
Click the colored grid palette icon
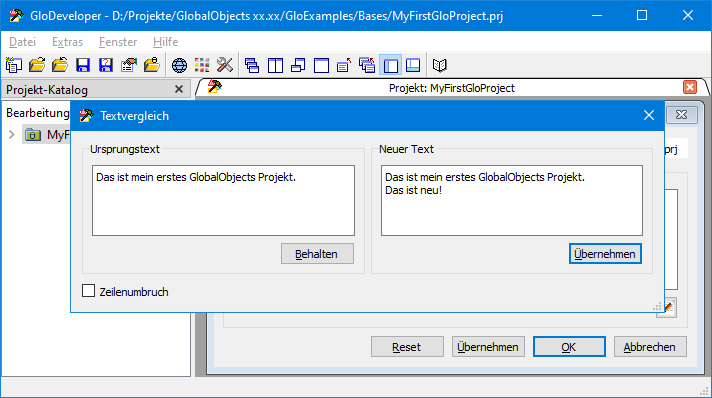202,65
